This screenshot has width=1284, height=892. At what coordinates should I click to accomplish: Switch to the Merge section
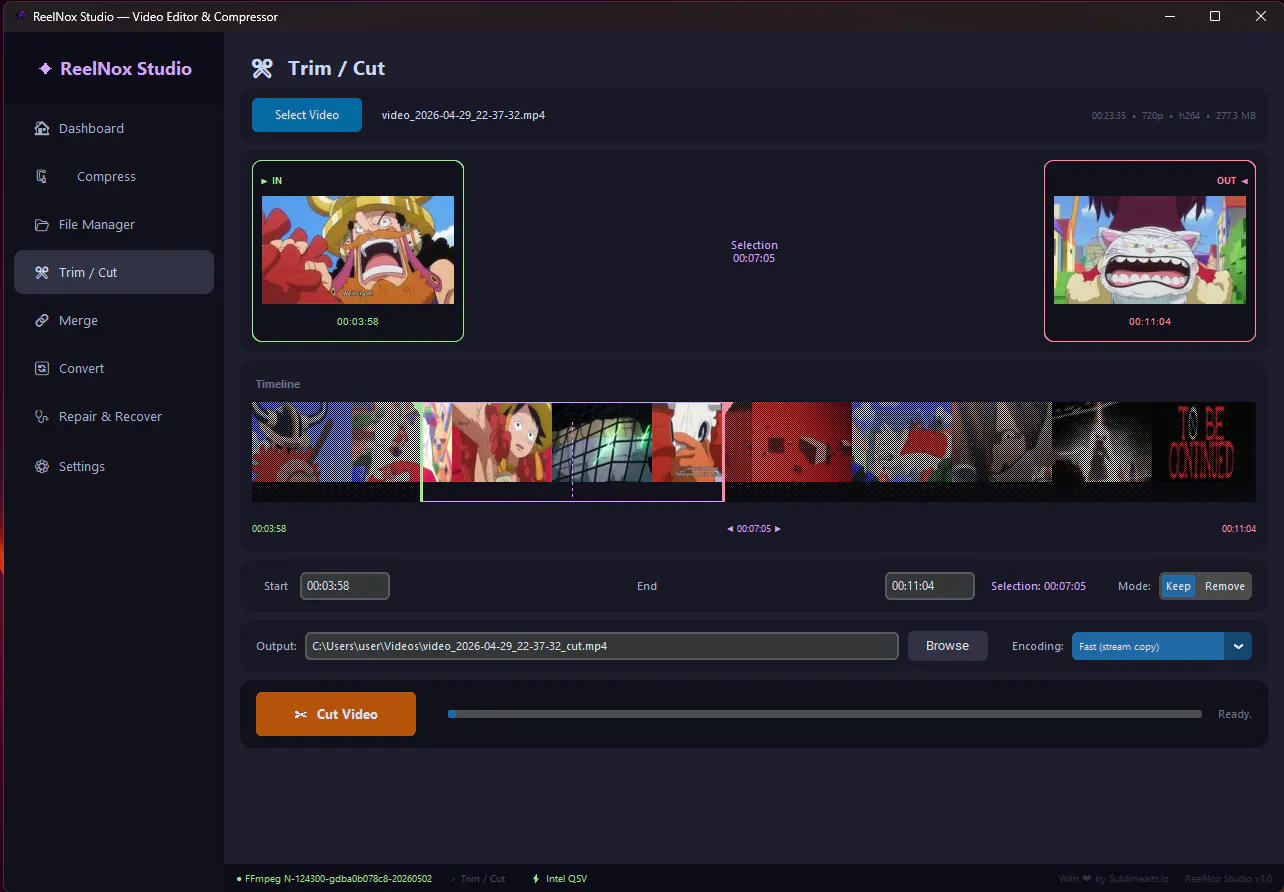[x=114, y=320]
